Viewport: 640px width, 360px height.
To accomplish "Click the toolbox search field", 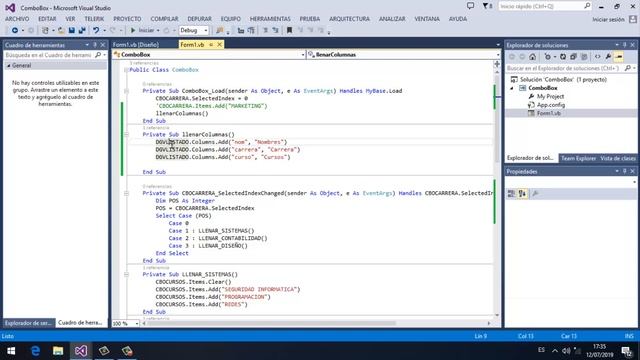I will pyautogui.click(x=55, y=55).
